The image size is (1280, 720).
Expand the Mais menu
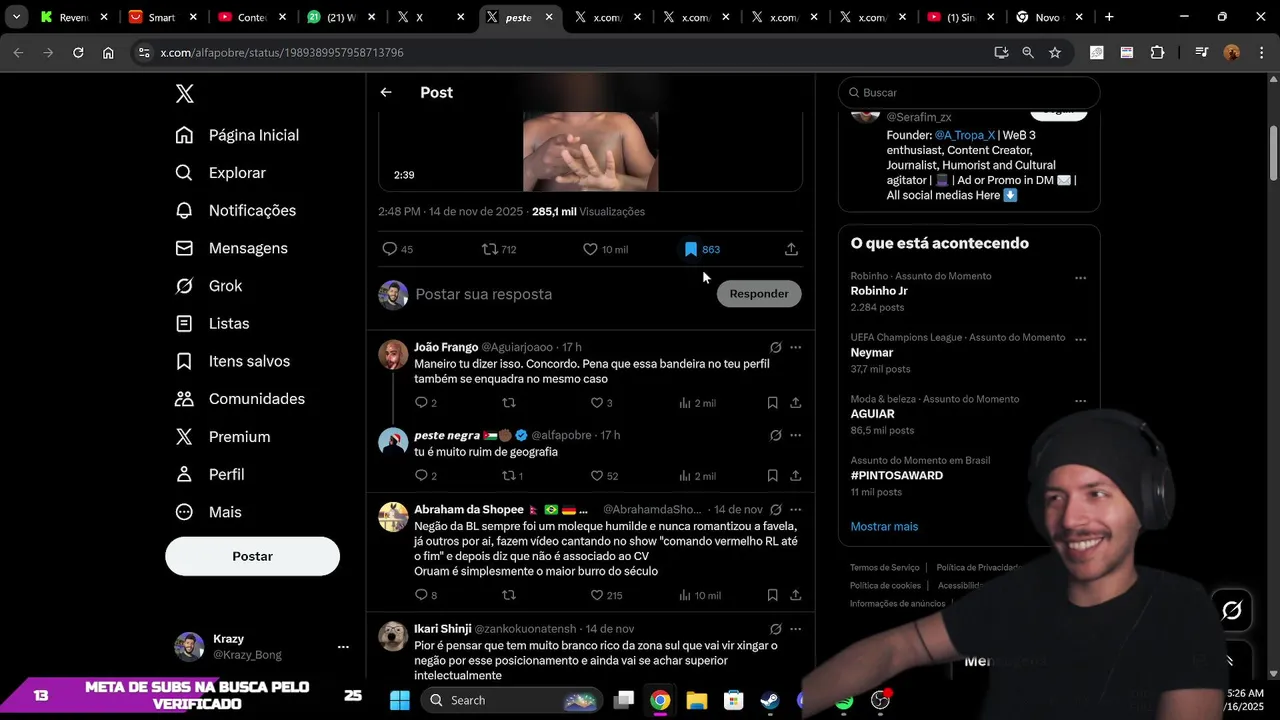(x=209, y=512)
